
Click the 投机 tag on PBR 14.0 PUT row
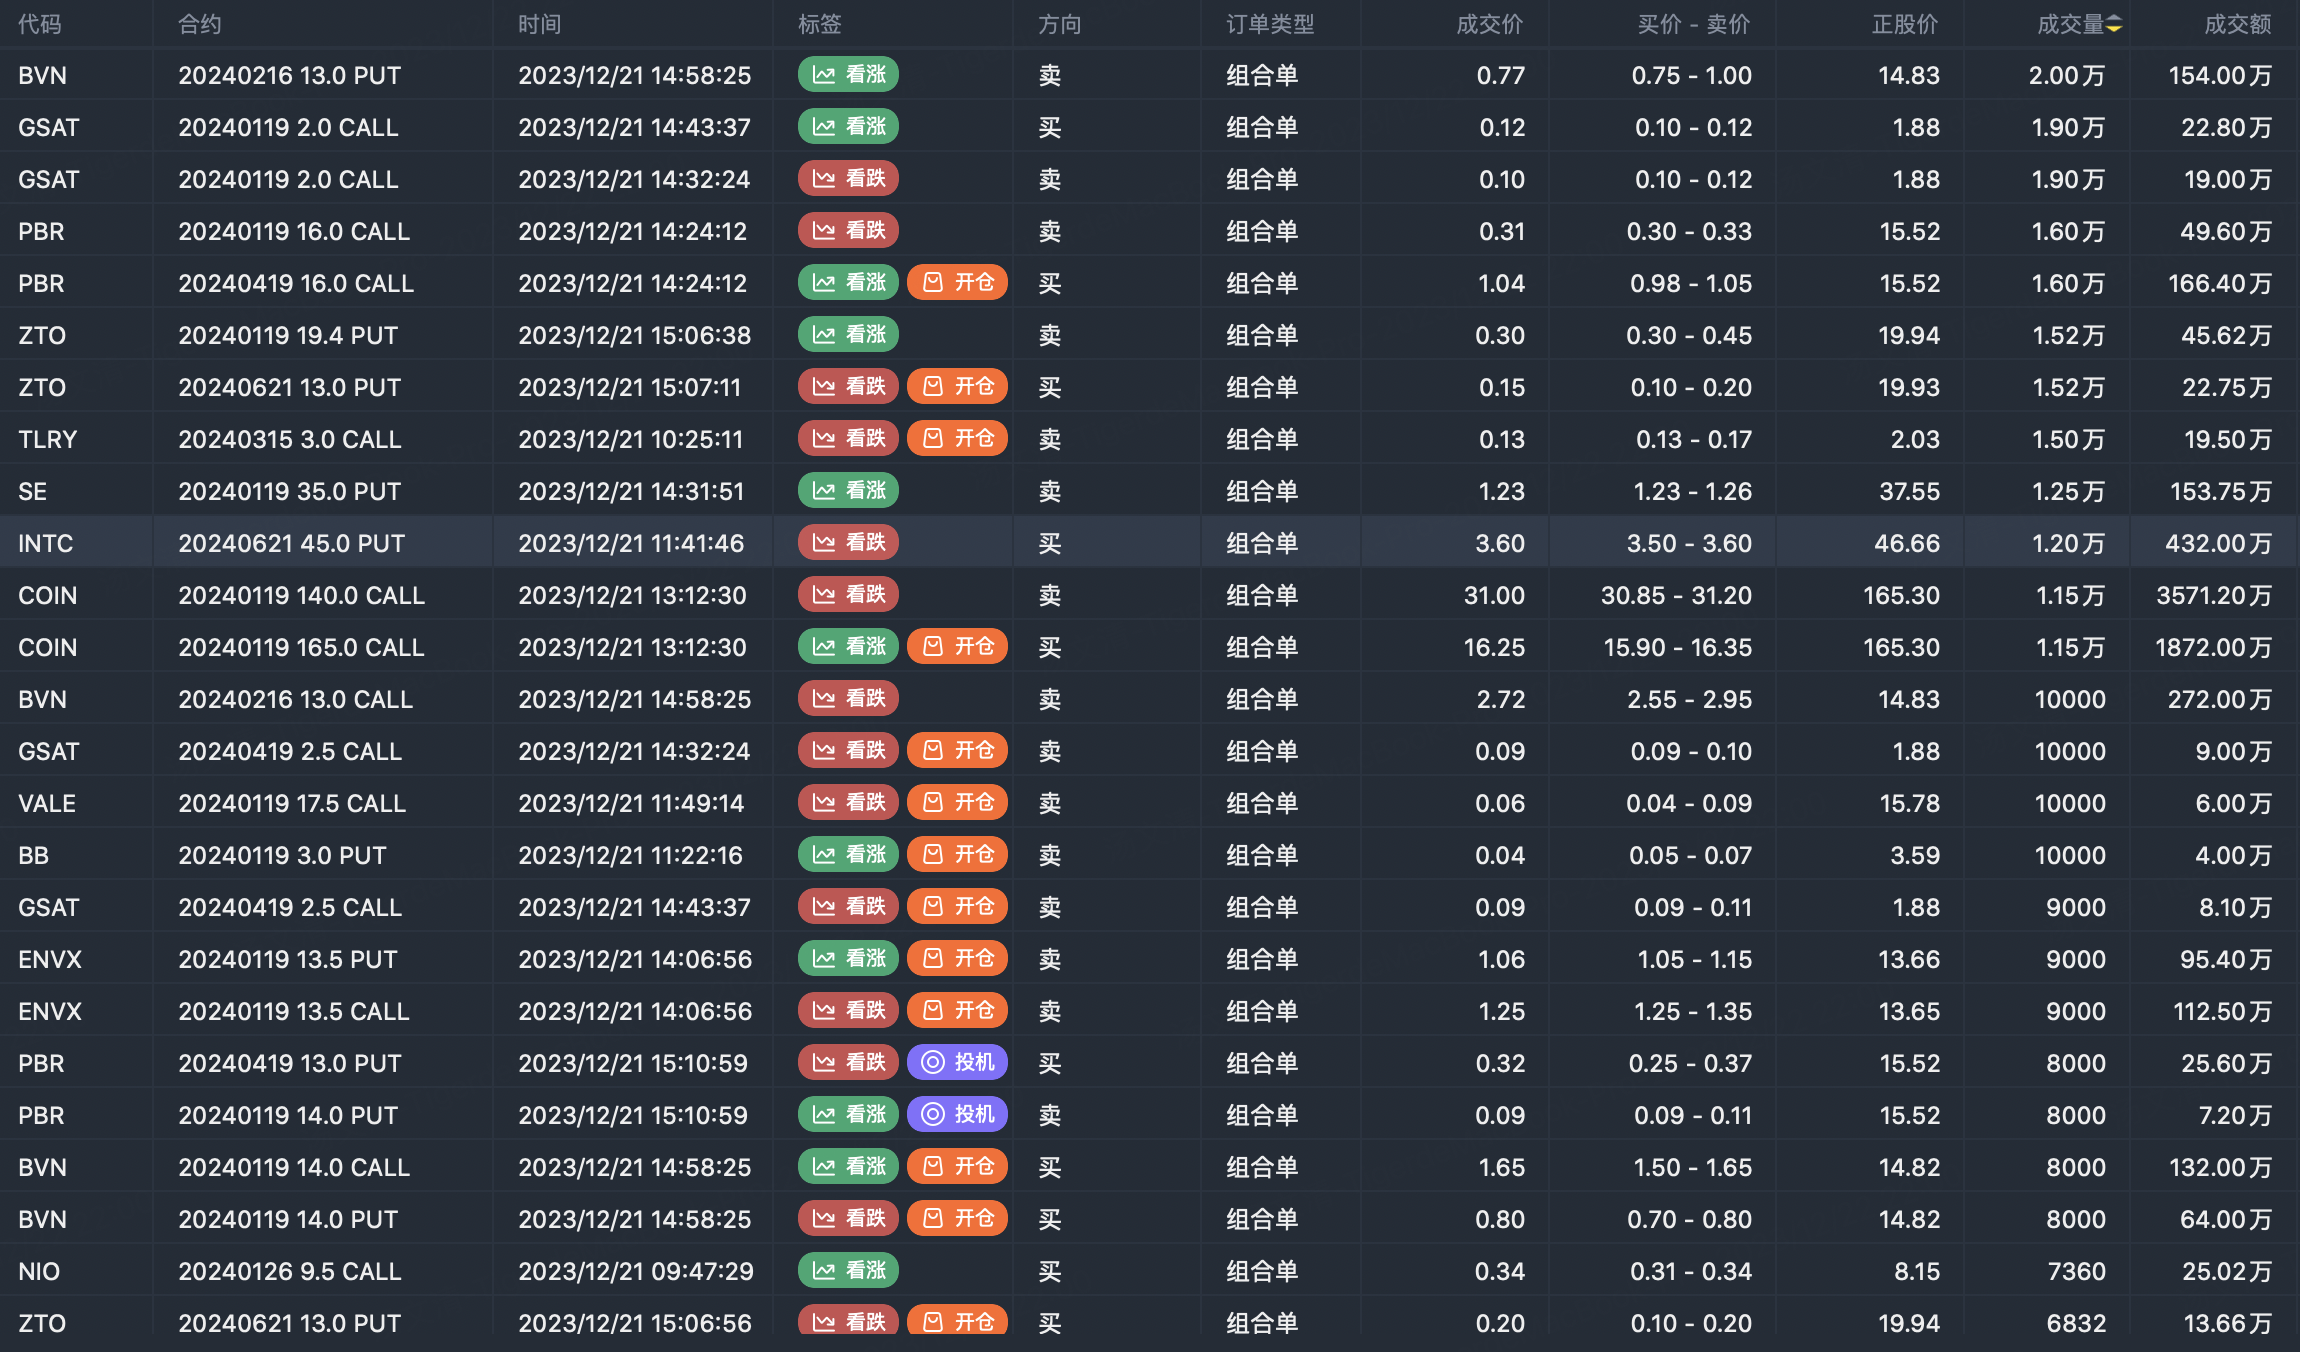tap(957, 1115)
